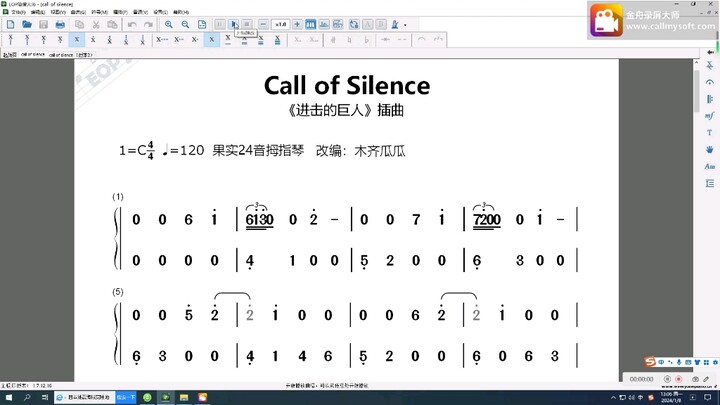
Task: Switch to the start page tab
Action: coord(10,54)
